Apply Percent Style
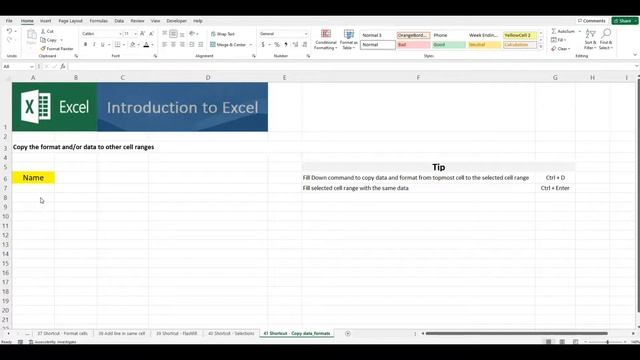The image size is (640, 360). click(x=277, y=44)
